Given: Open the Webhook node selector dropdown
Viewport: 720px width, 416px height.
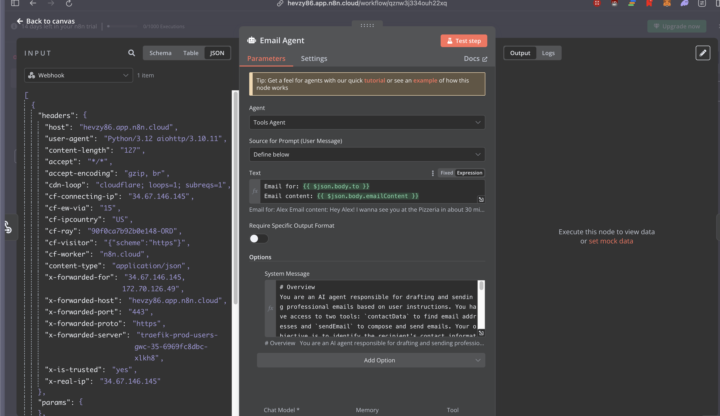Looking at the screenshot, I should (79, 75).
